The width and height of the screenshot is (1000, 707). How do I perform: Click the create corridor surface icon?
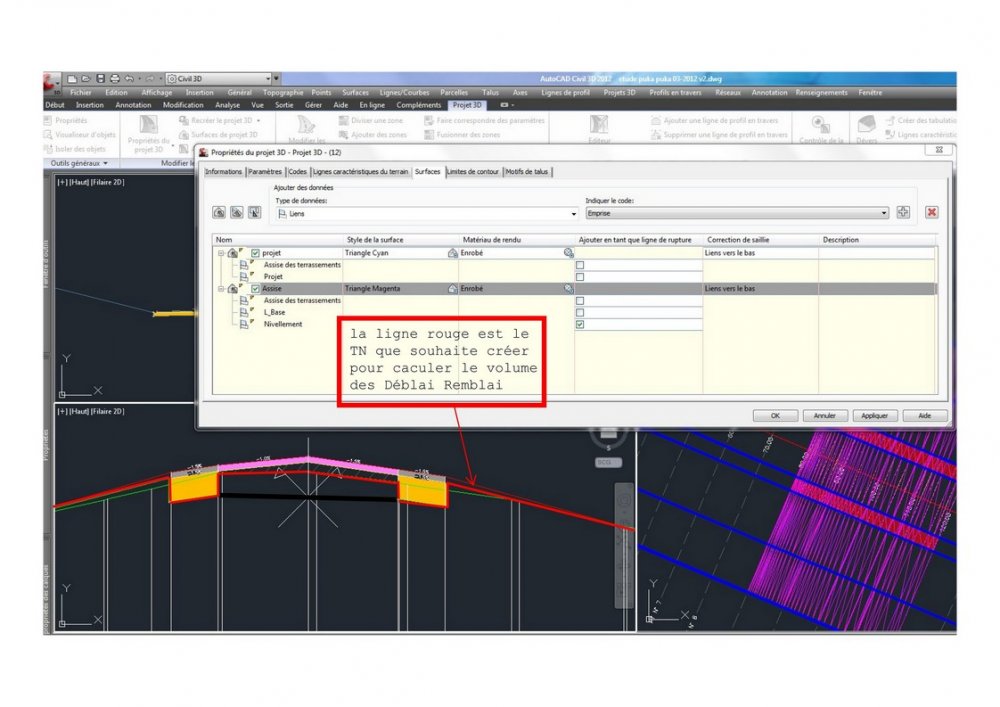(x=219, y=212)
